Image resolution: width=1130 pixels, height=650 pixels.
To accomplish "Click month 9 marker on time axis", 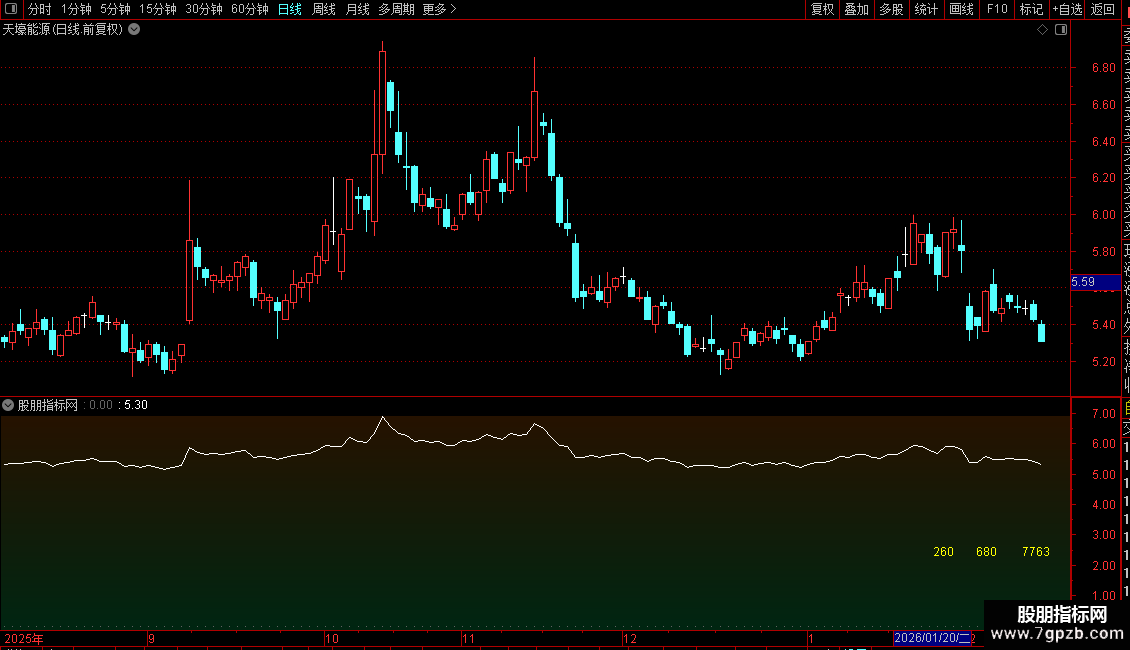I will click(151, 638).
